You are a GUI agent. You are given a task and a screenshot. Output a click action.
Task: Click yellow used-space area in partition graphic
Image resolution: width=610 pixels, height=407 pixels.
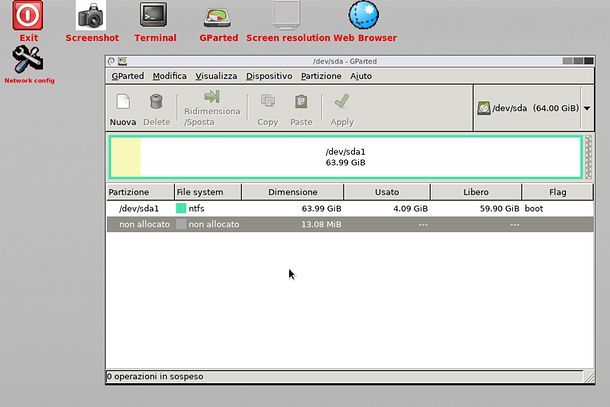[126, 157]
